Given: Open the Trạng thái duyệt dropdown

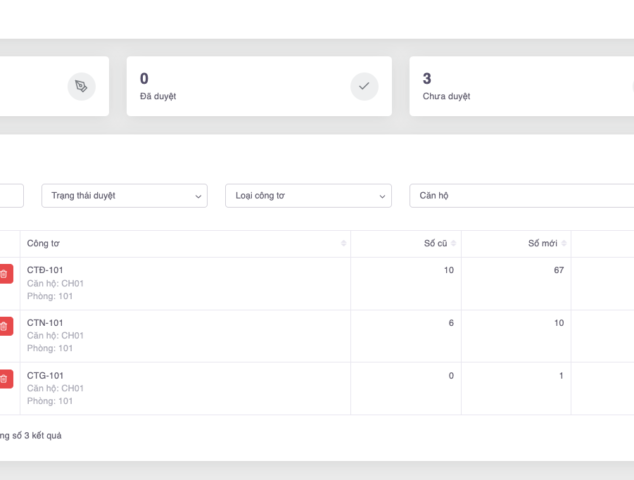Looking at the screenshot, I should pyautogui.click(x=124, y=196).
